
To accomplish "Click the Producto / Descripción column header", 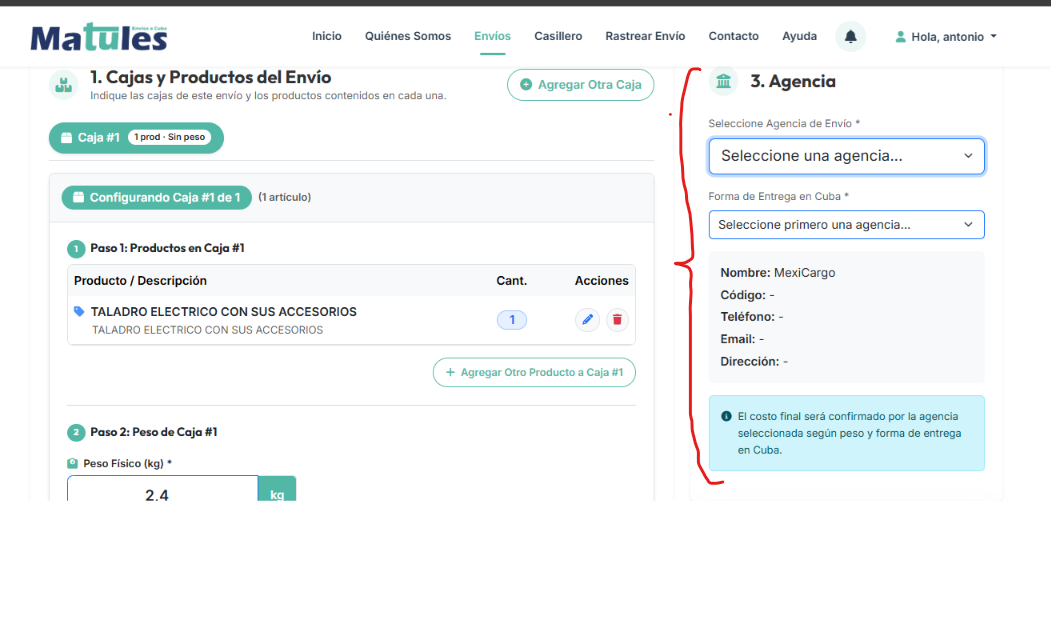I will (140, 281).
